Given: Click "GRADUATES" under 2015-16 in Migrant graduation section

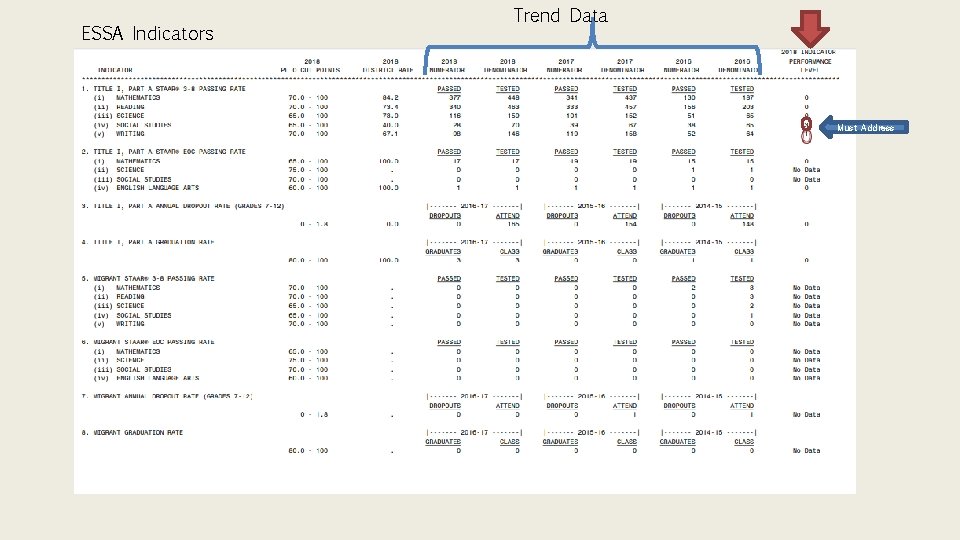Looking at the screenshot, I should pos(560,442).
